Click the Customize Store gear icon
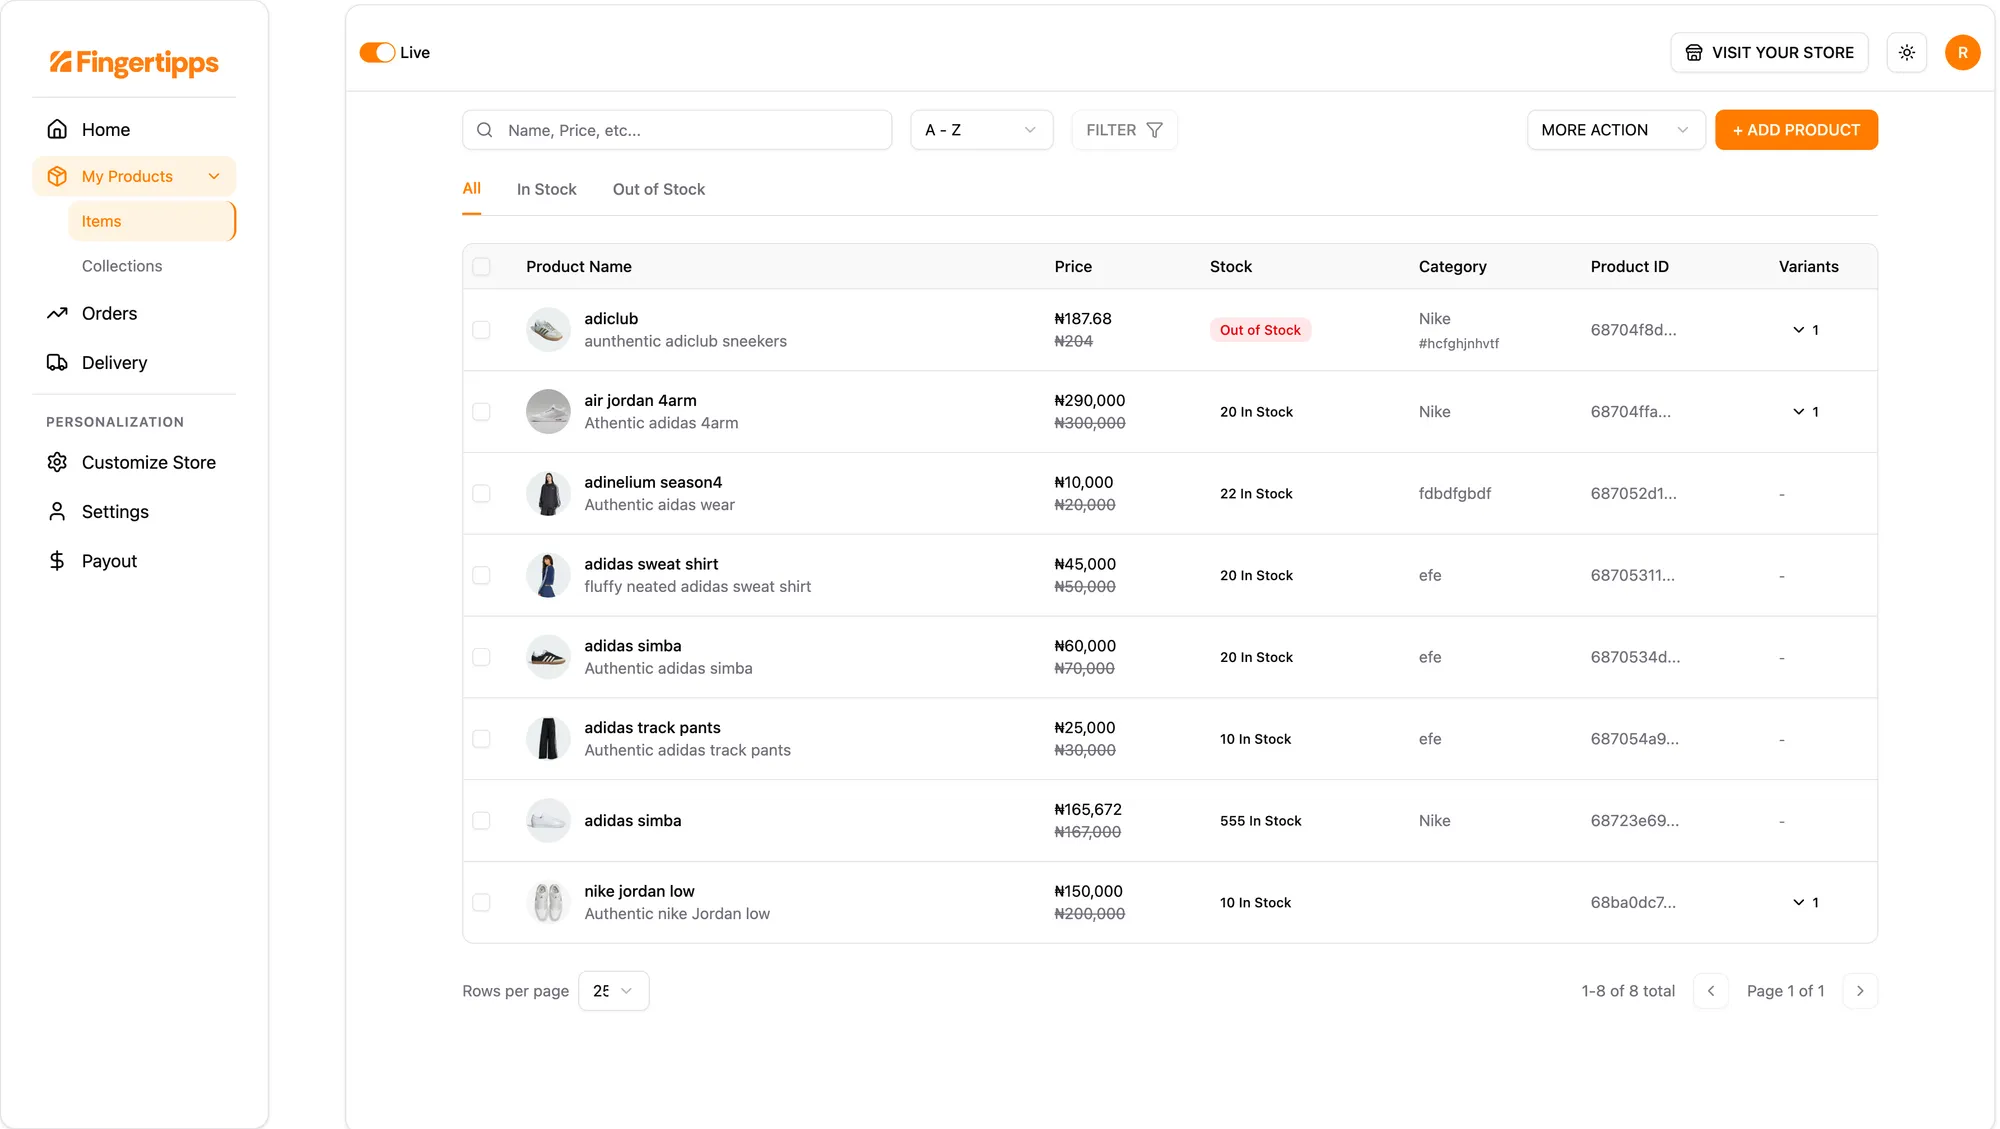Image resolution: width=2000 pixels, height=1129 pixels. point(57,462)
